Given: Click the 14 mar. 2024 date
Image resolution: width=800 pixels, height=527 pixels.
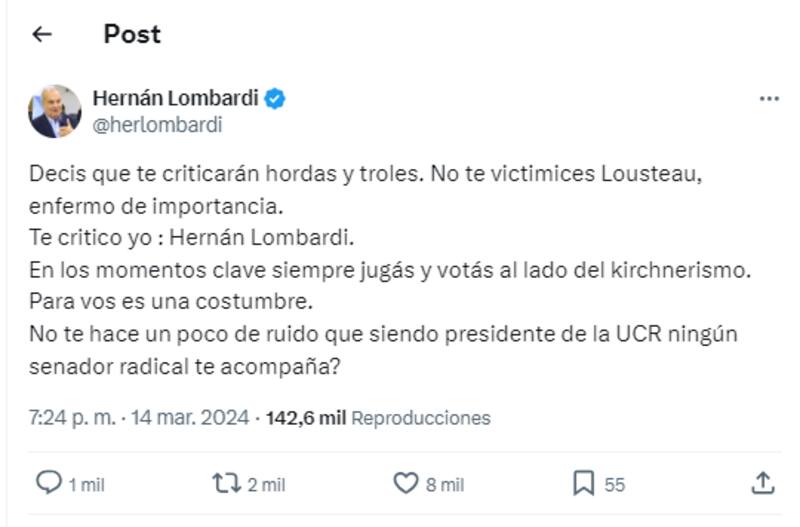Looking at the screenshot, I should click(190, 417).
